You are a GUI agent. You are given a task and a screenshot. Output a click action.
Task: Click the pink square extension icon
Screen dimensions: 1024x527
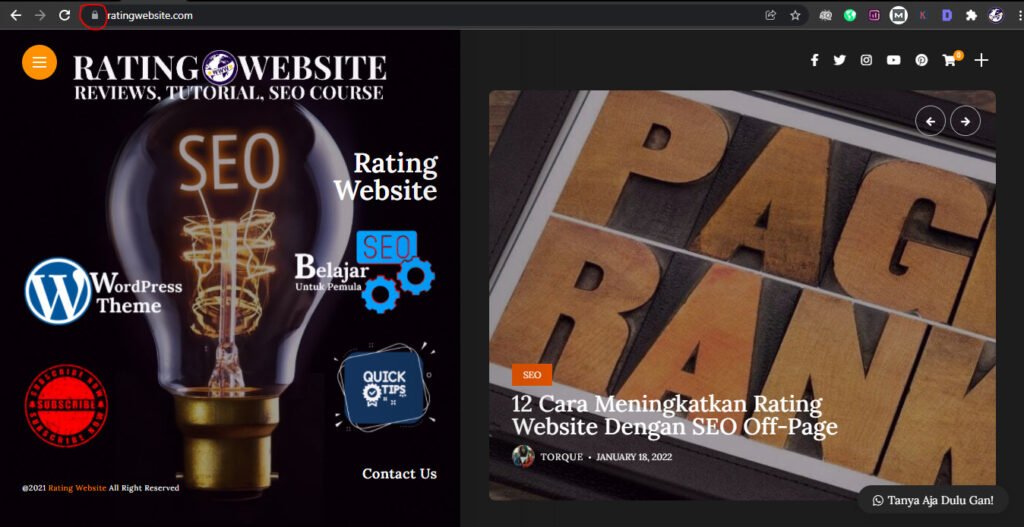[874, 15]
